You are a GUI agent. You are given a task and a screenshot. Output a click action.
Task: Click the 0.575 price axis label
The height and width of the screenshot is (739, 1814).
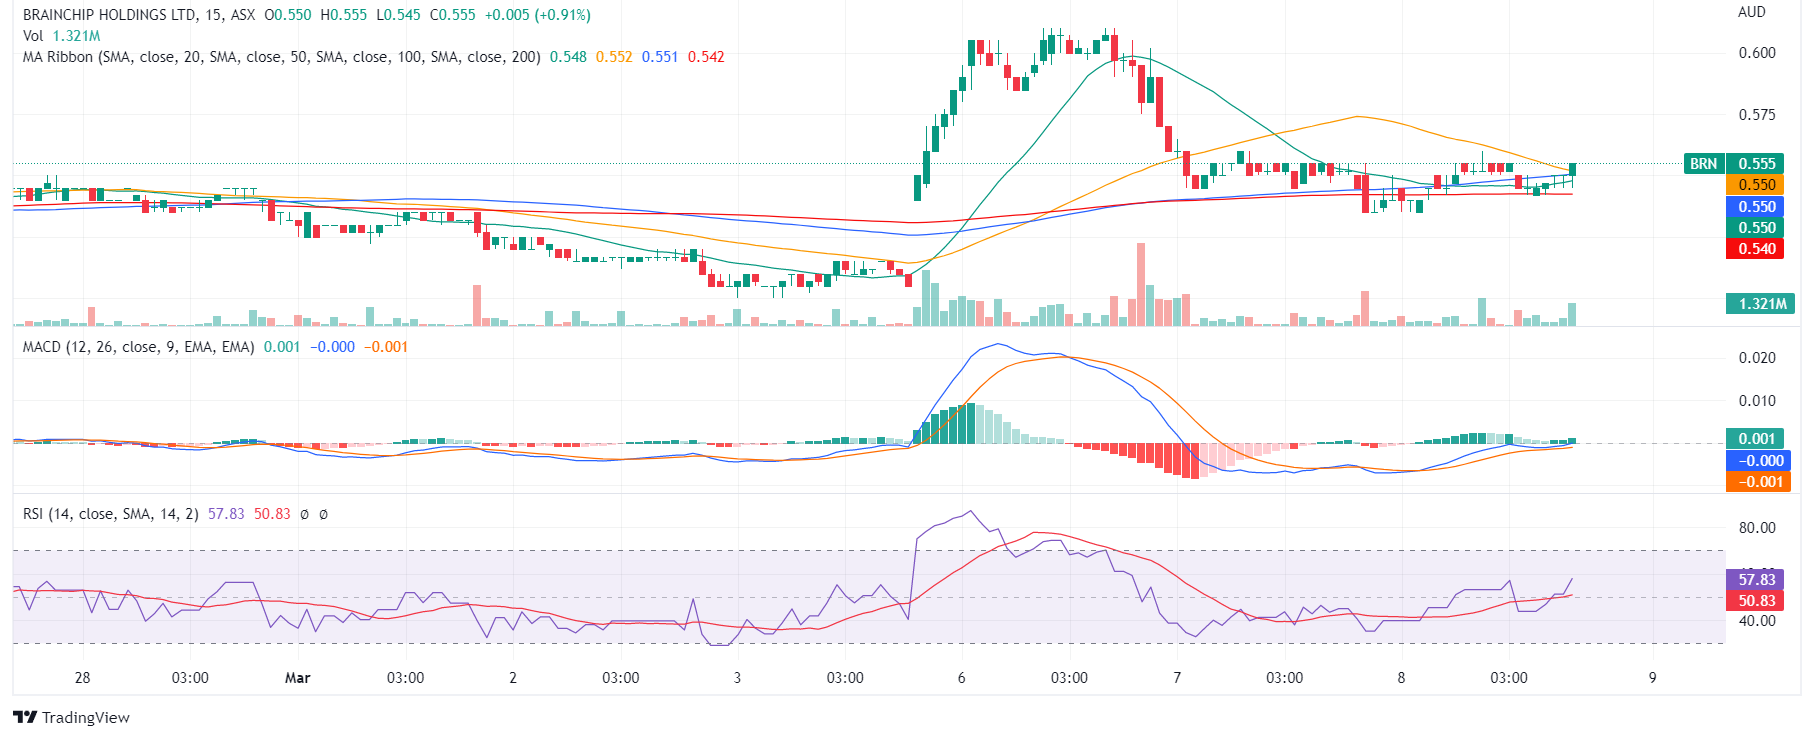click(x=1757, y=115)
